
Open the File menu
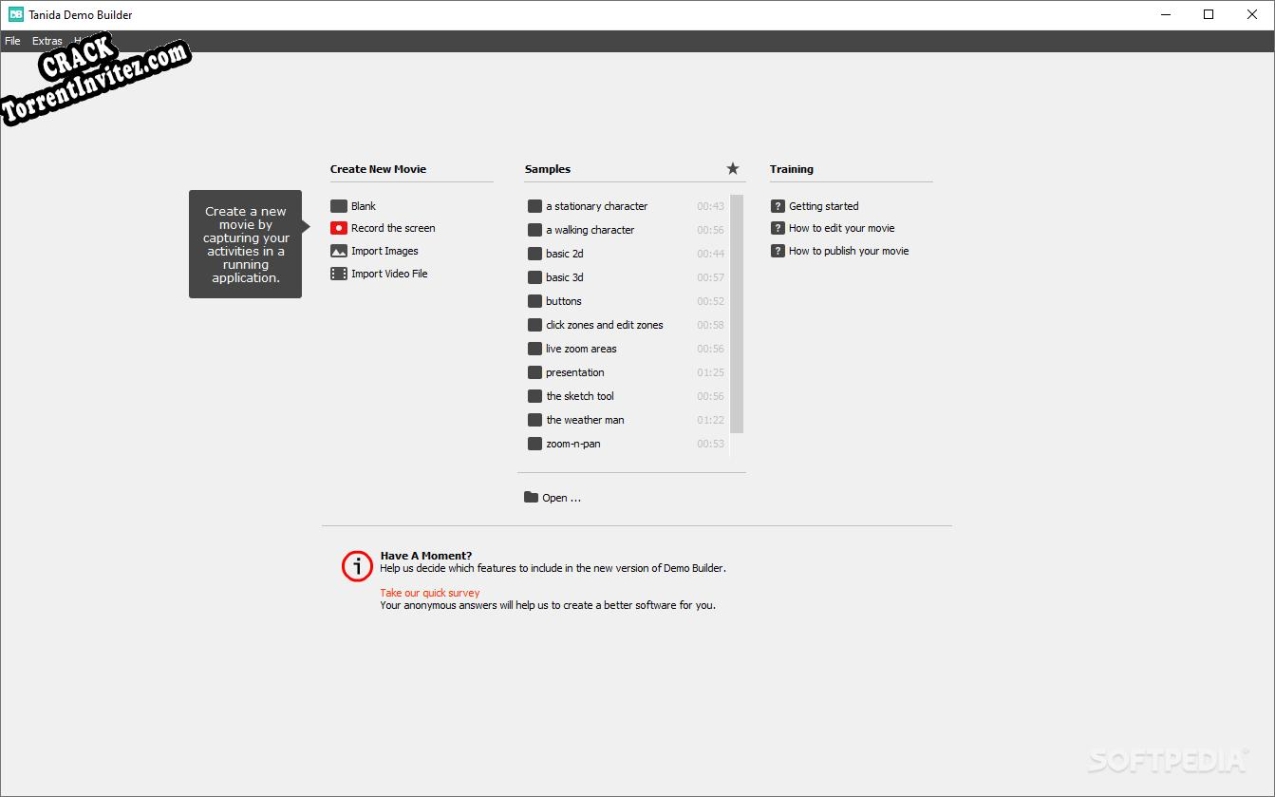click(12, 41)
